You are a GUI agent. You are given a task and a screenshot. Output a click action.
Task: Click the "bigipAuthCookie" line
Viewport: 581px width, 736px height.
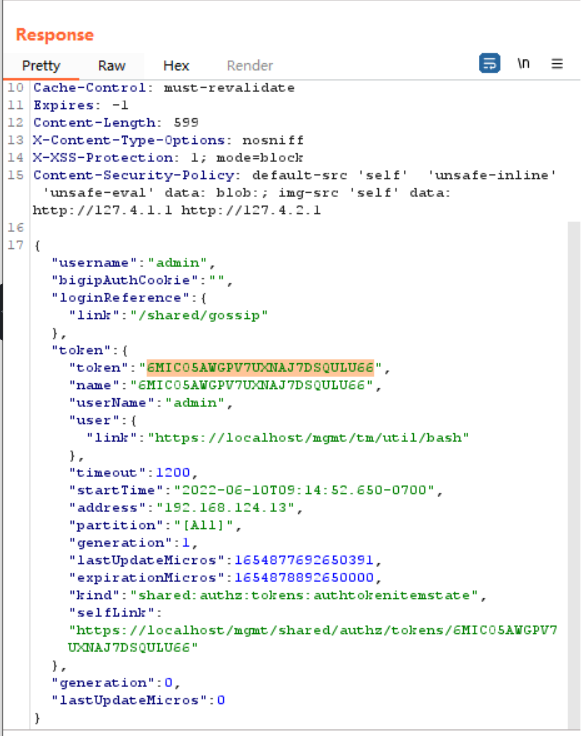pos(142,280)
